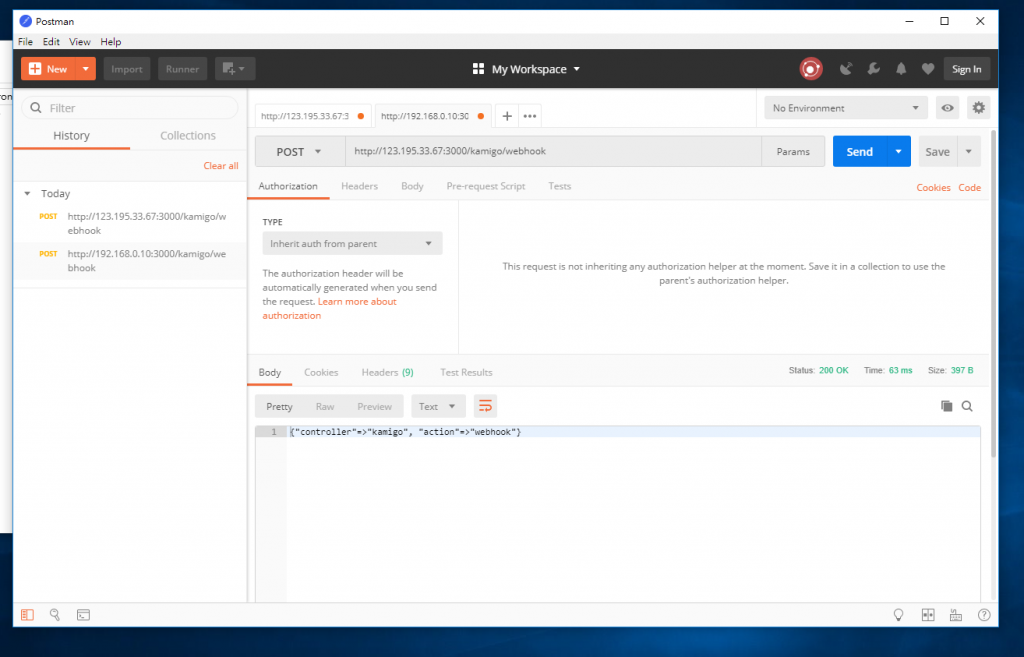Search the response body magnifier icon
1024x657 pixels.
[967, 406]
